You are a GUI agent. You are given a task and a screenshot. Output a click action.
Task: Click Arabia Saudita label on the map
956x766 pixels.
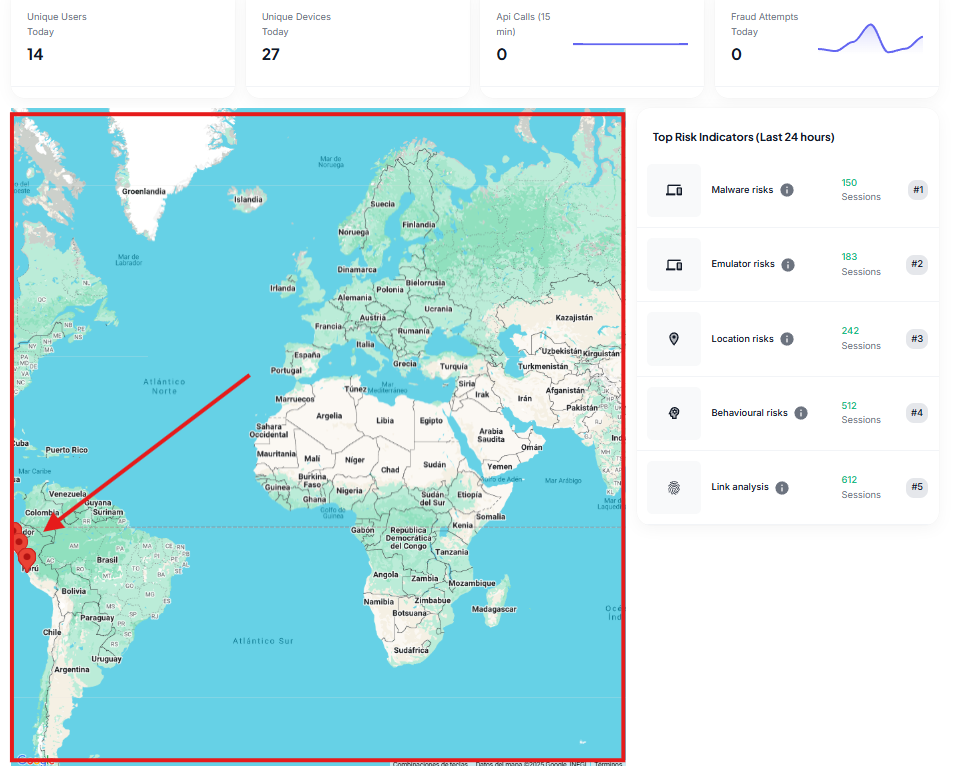(x=491, y=435)
